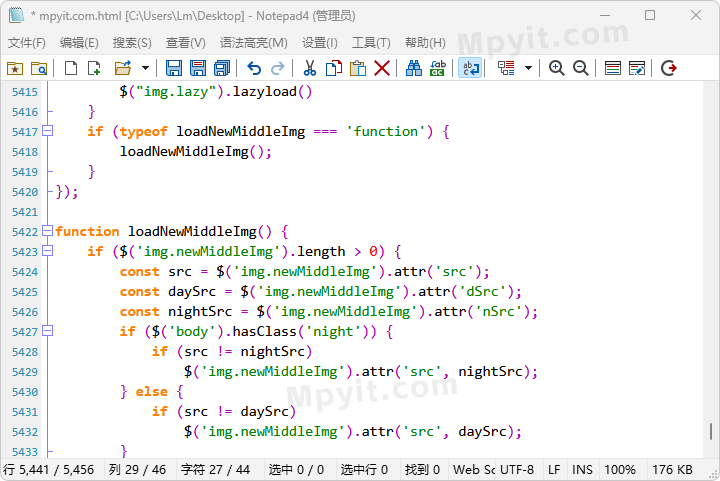Image resolution: width=720 pixels, height=481 pixels.
Task: Zoom out with magnifier minus icon
Action: pyautogui.click(x=581, y=68)
